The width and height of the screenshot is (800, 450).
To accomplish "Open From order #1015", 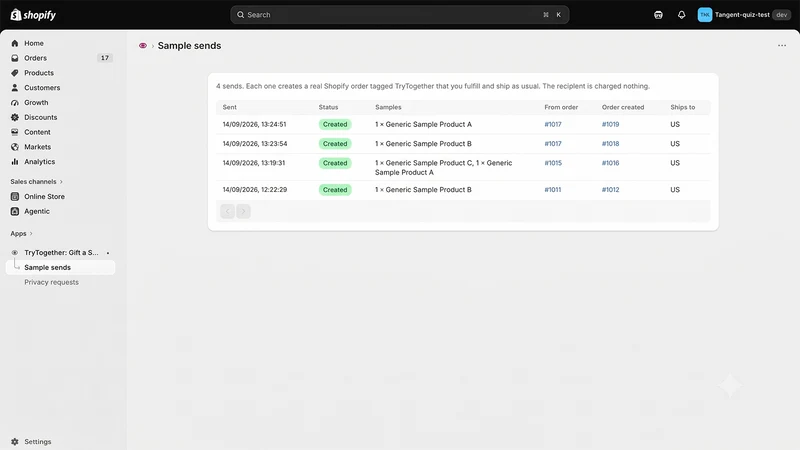I will tap(553, 163).
